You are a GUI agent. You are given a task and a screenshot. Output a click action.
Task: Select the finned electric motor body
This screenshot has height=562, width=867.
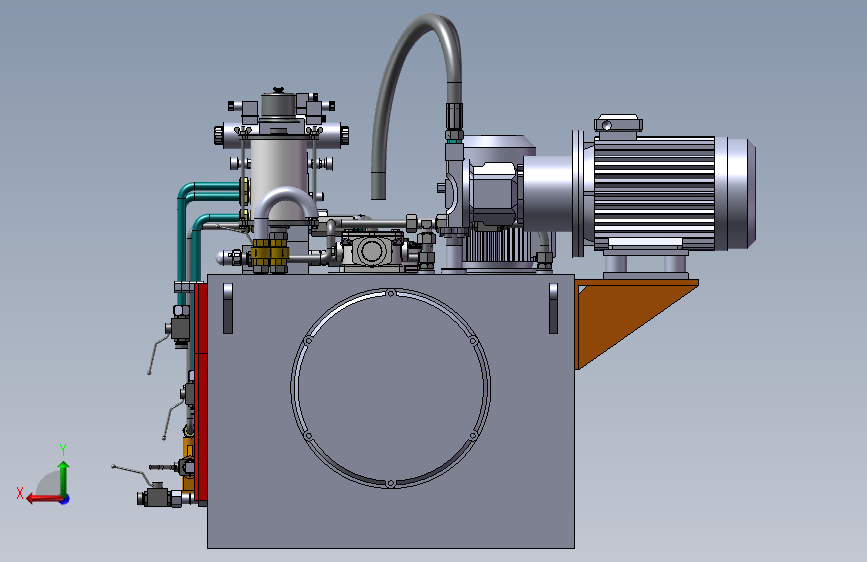[x=654, y=192]
